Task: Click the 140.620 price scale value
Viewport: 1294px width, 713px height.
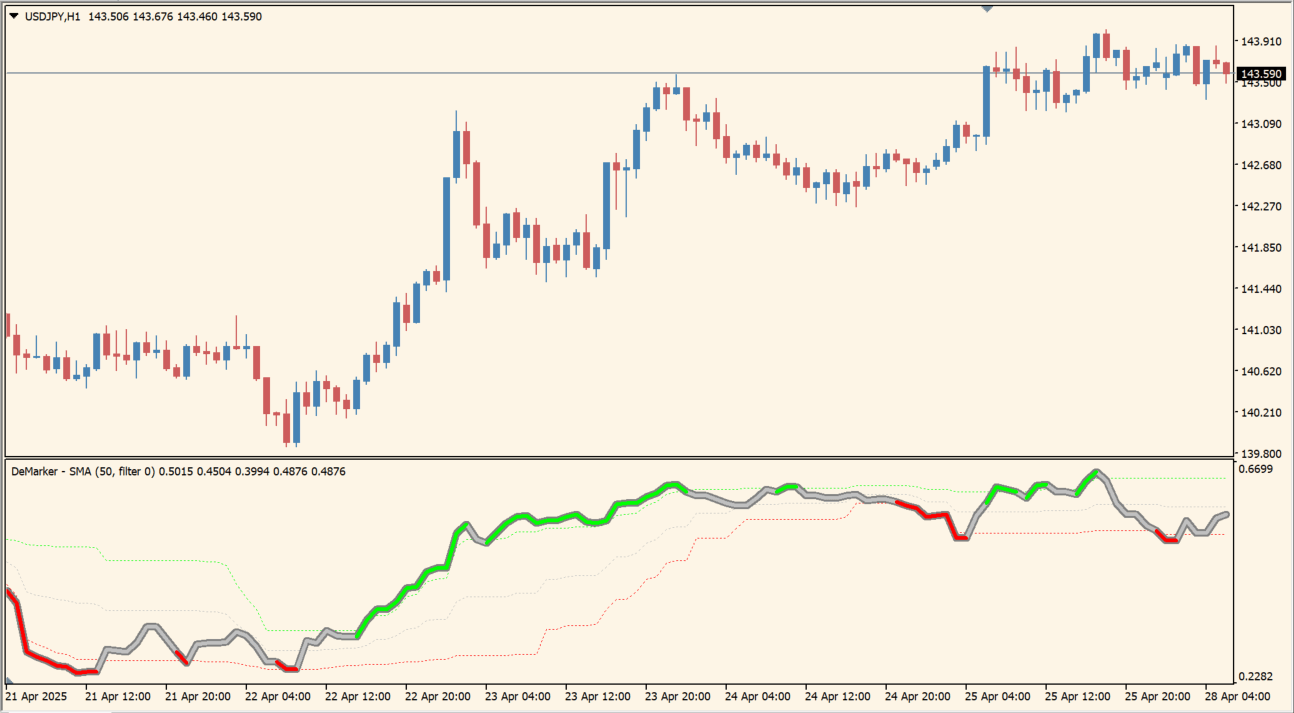Action: 1261,371
